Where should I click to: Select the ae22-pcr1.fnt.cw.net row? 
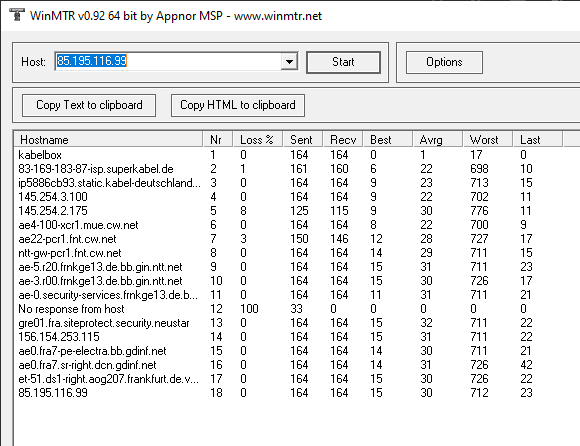coord(290,239)
